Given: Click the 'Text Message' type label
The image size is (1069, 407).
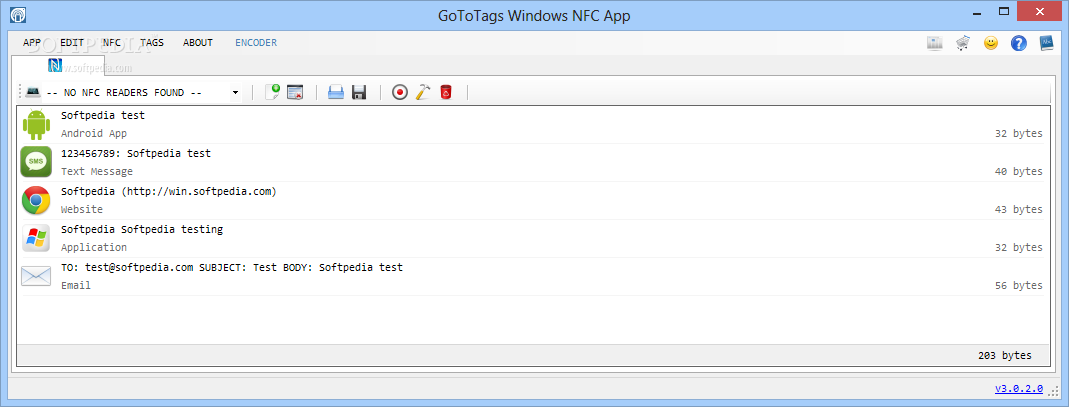Looking at the screenshot, I should tap(97, 172).
